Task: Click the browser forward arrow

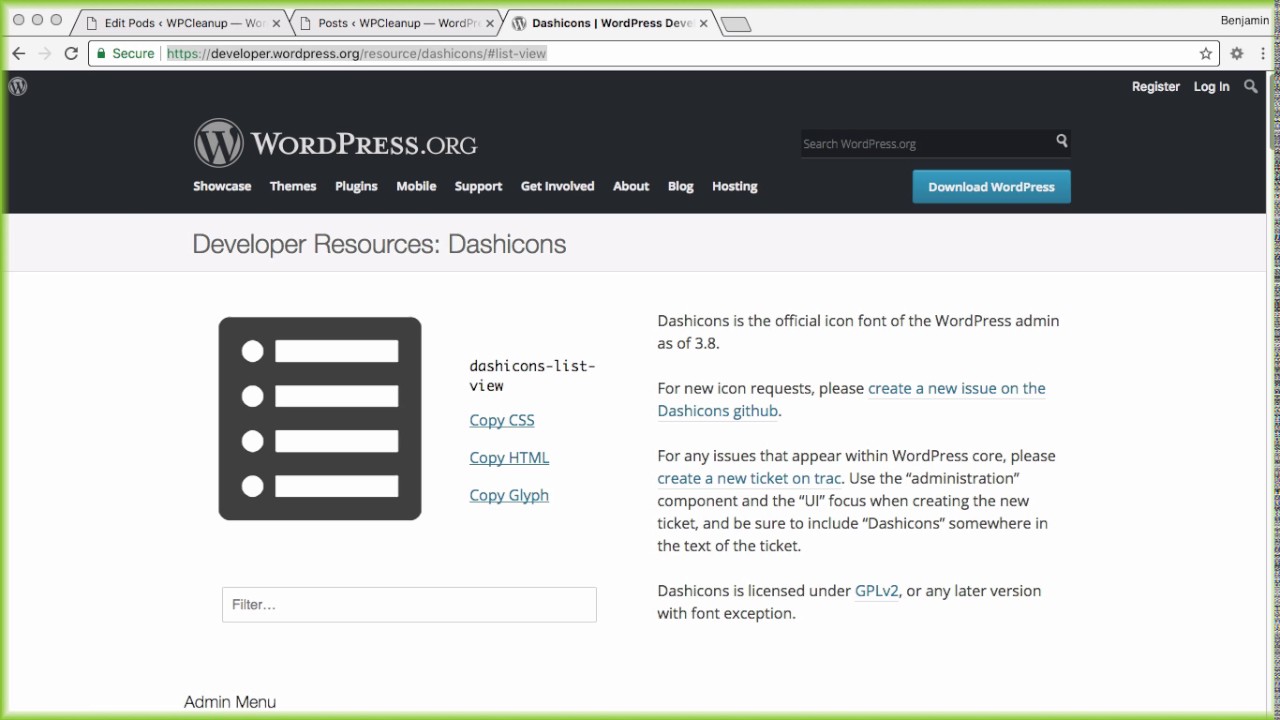Action: coord(44,54)
